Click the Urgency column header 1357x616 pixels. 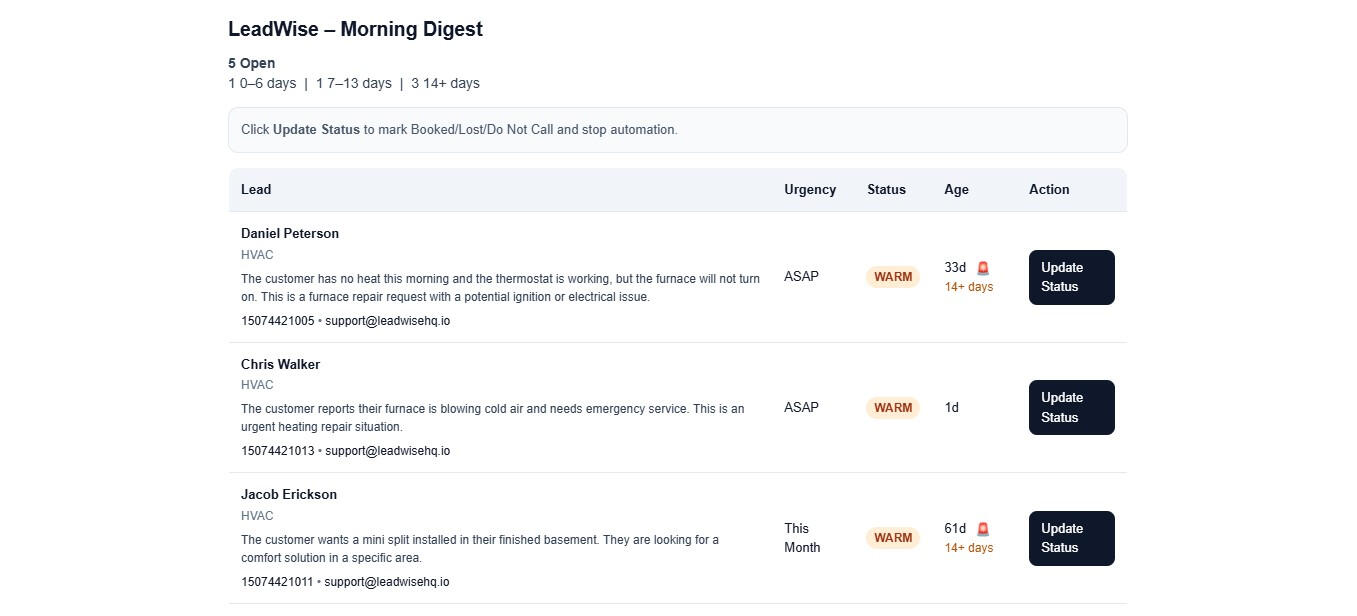810,190
